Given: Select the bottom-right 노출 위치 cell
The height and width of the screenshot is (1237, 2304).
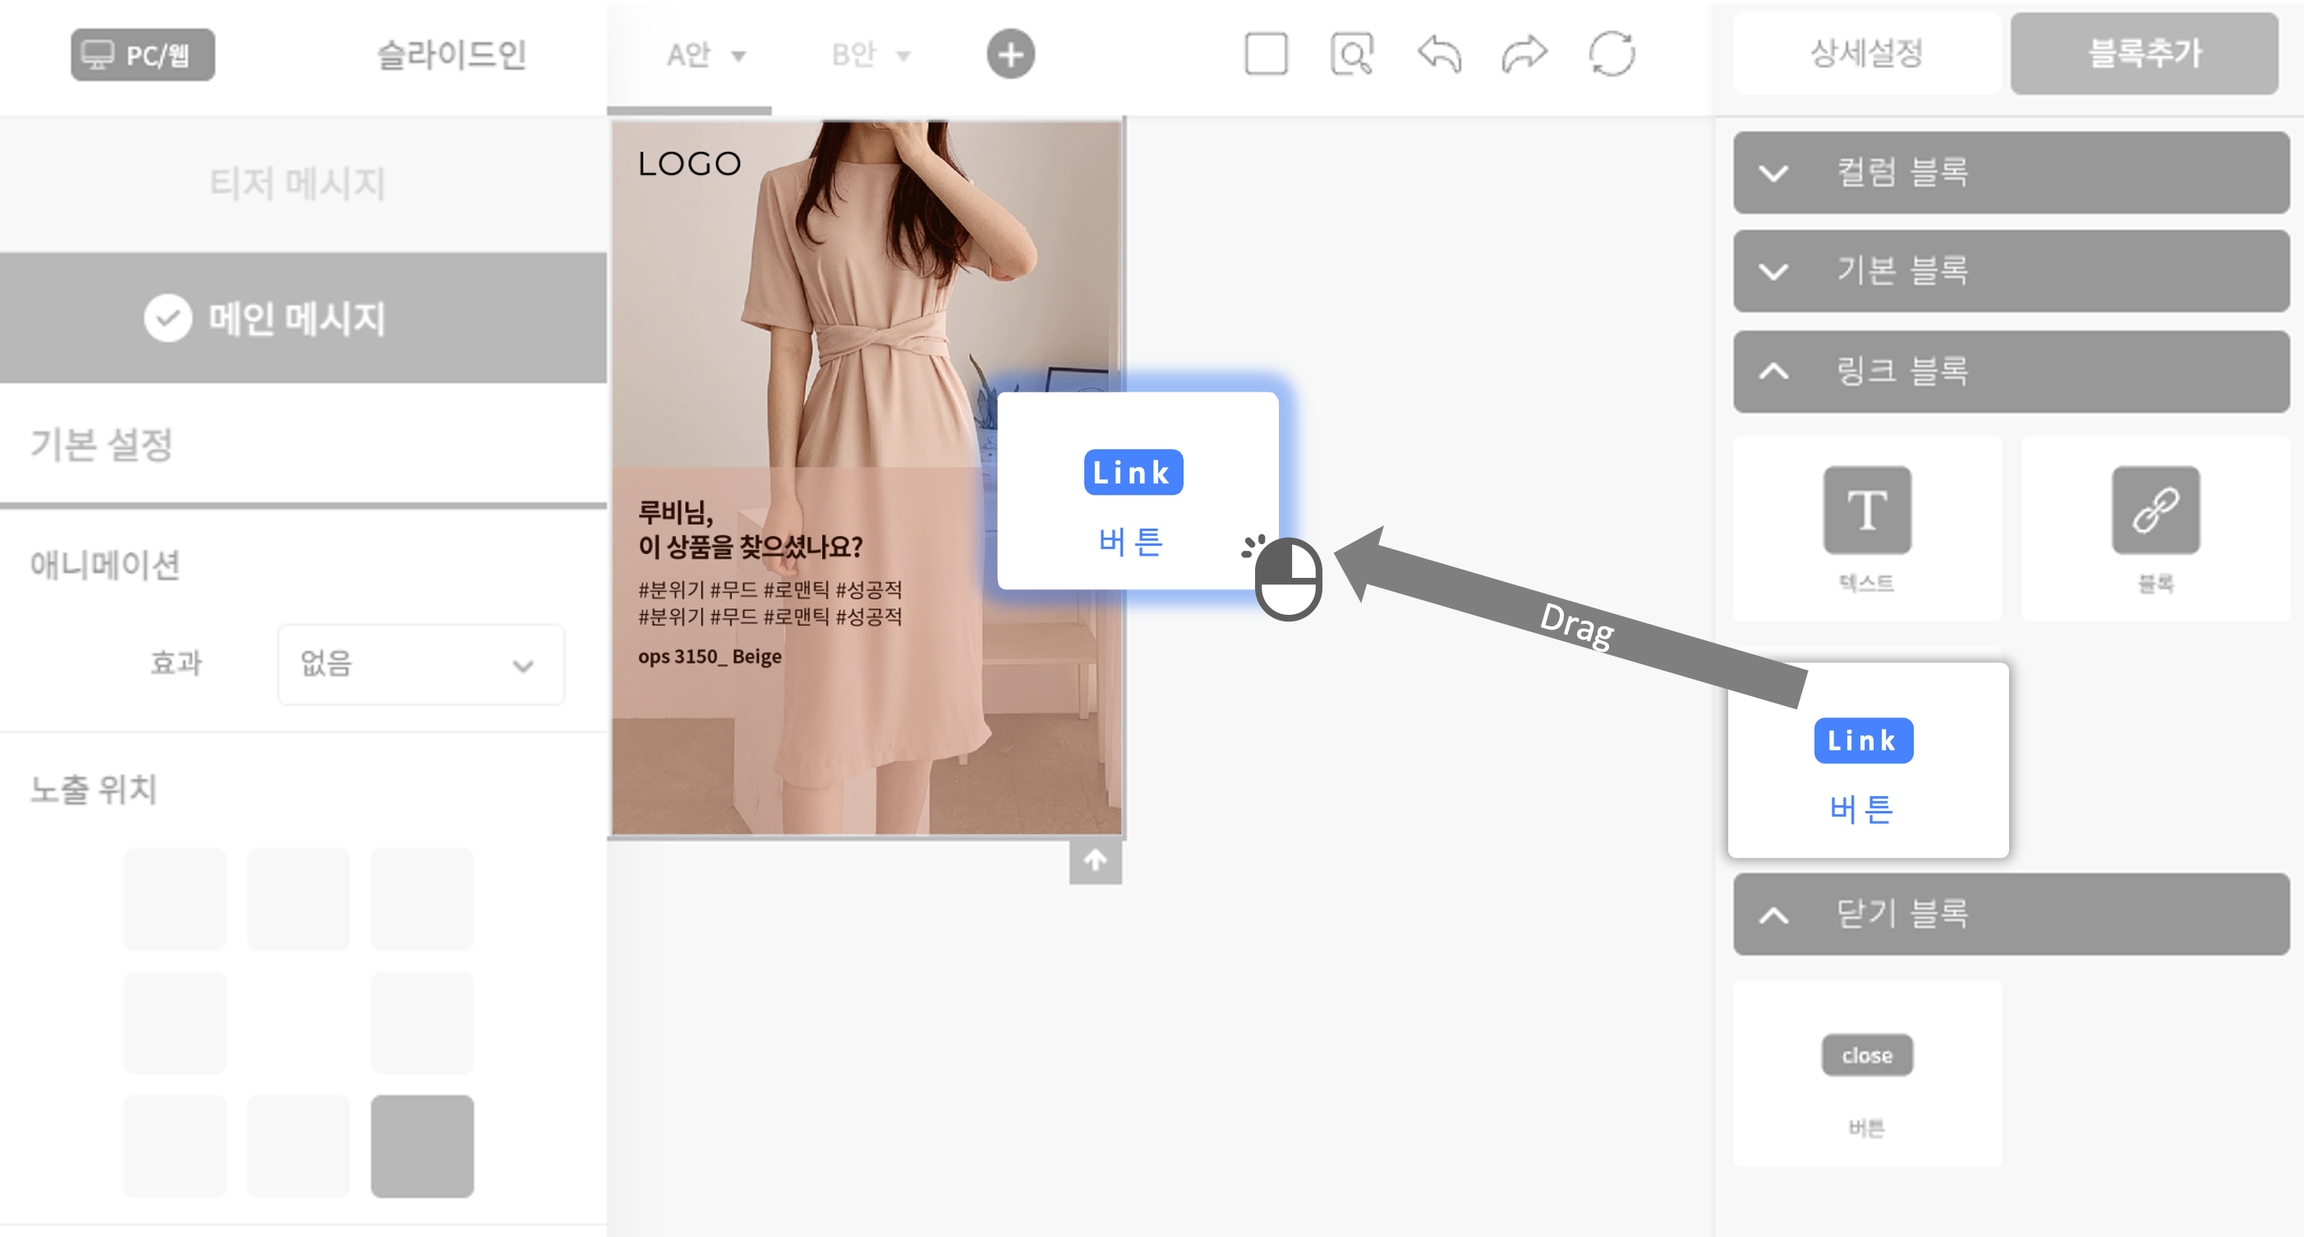Looking at the screenshot, I should (422, 1146).
